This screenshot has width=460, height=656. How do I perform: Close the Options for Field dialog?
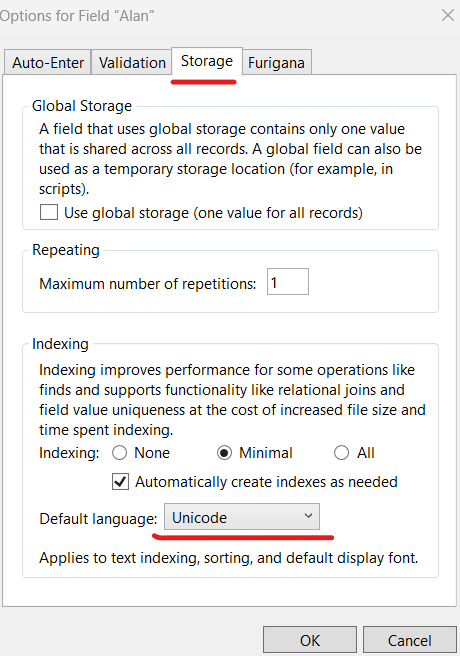point(447,15)
